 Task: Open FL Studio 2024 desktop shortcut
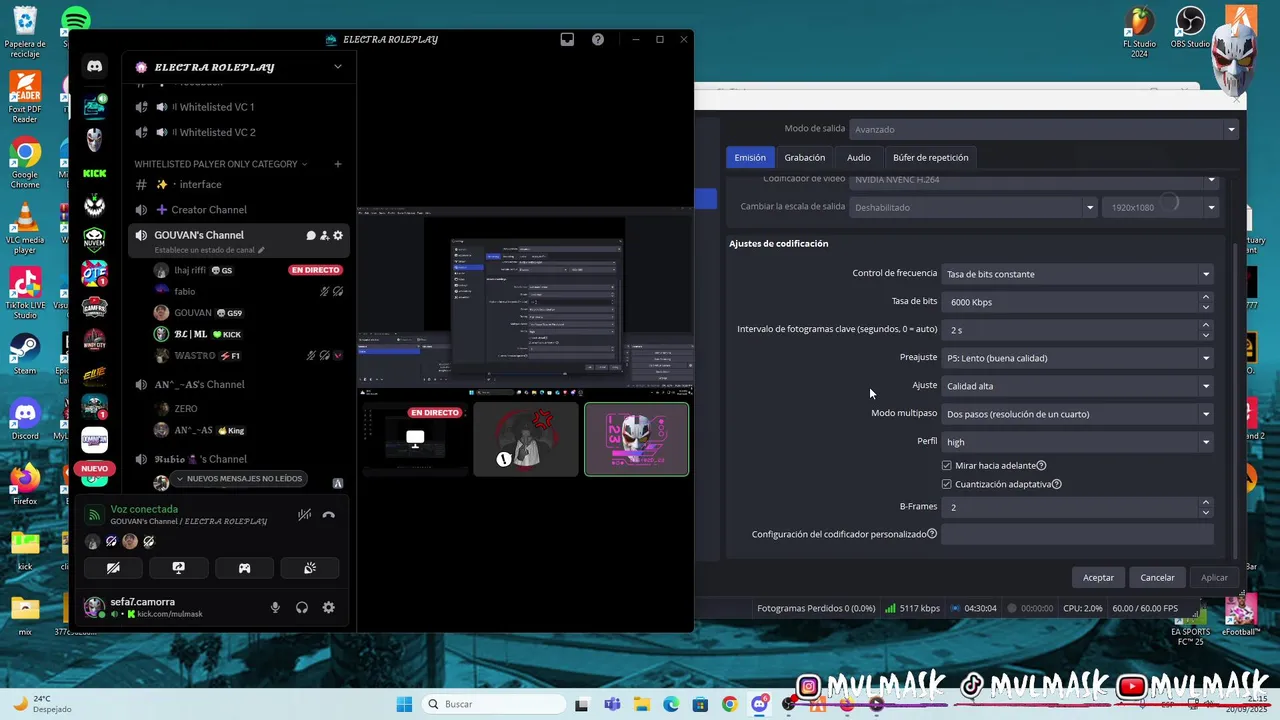tap(1139, 32)
